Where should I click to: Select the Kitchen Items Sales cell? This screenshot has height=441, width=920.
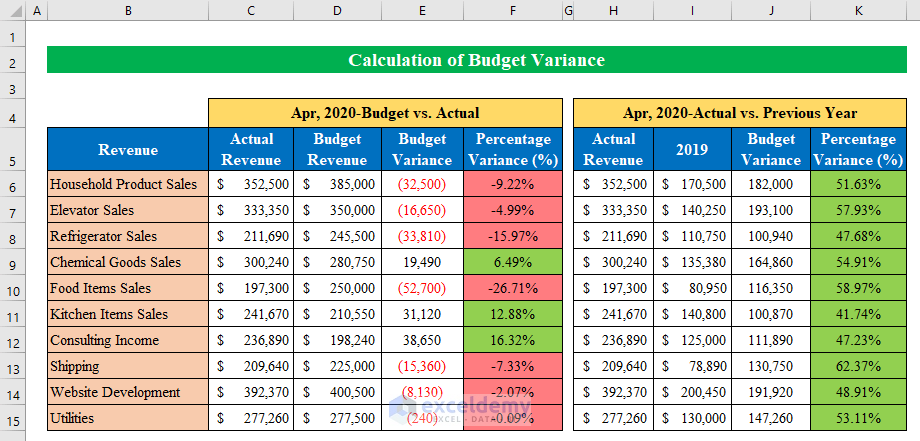tap(128, 314)
